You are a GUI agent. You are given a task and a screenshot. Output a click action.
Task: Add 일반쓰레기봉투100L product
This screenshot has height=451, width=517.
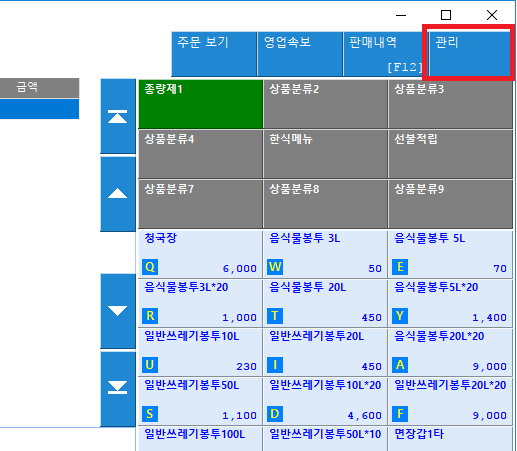click(201, 439)
